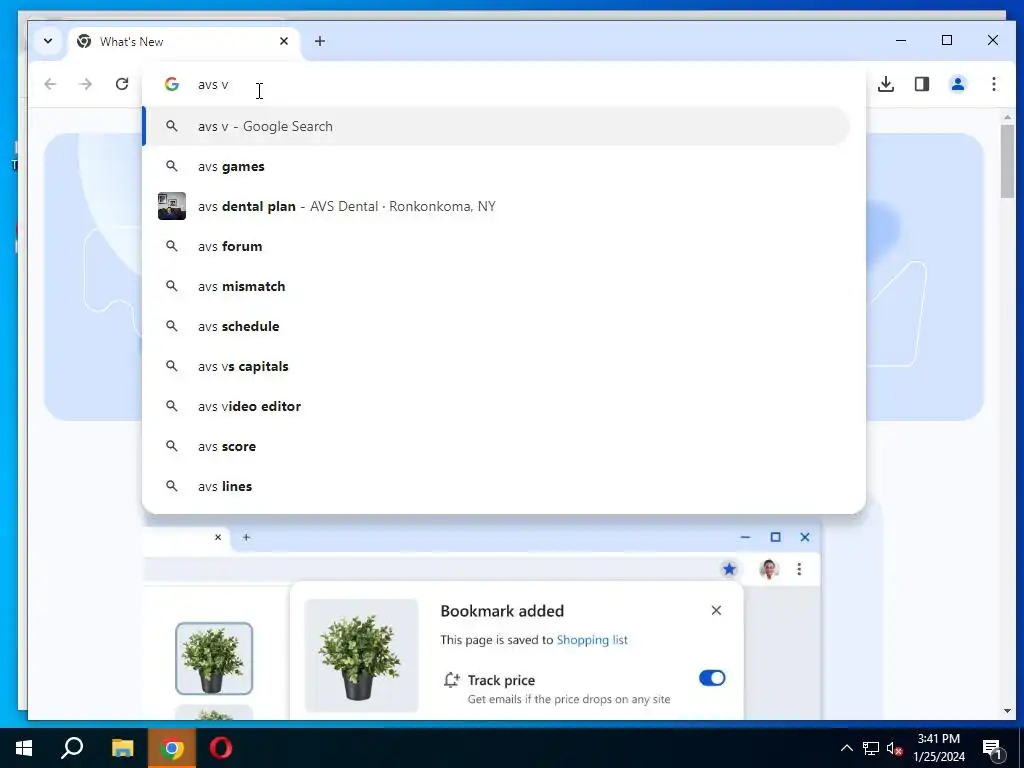Screen dimensions: 1024x768
Task: Close the What's New tab
Action: tap(283, 41)
